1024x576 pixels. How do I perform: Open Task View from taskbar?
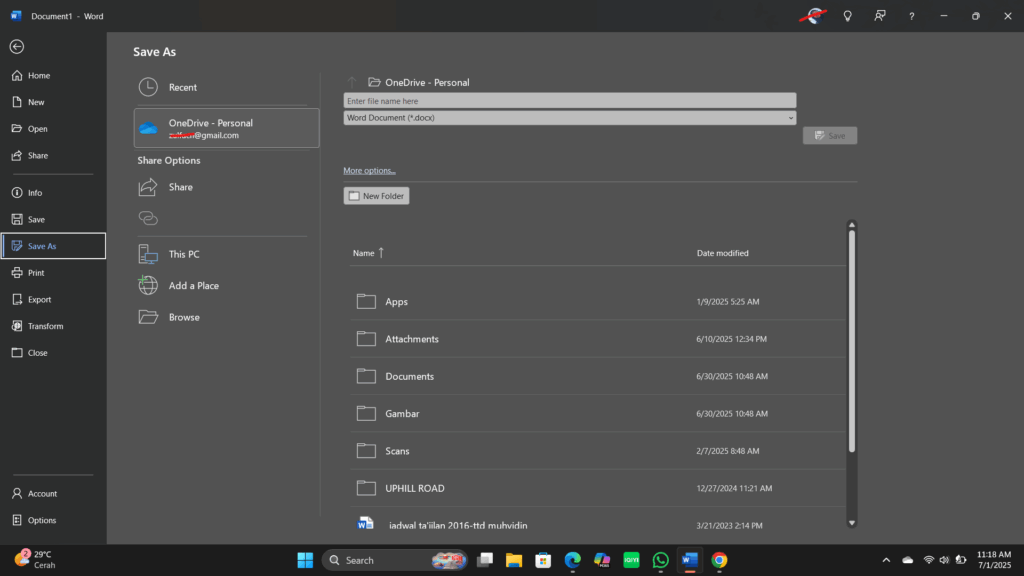click(x=485, y=560)
